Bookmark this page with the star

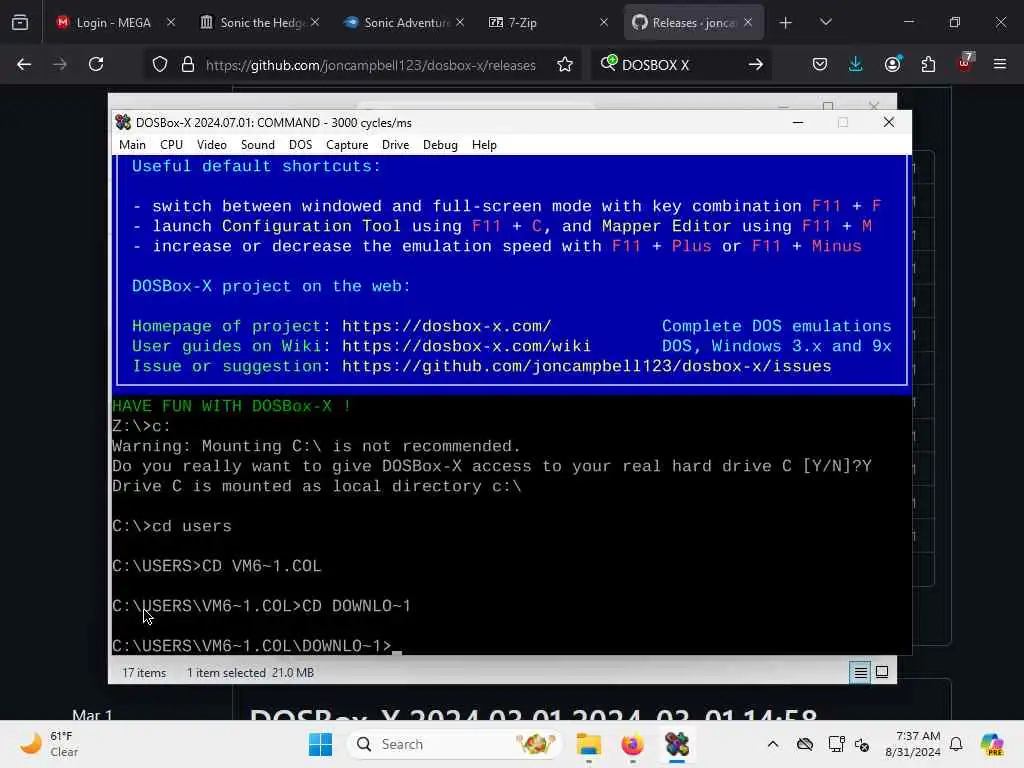click(565, 64)
